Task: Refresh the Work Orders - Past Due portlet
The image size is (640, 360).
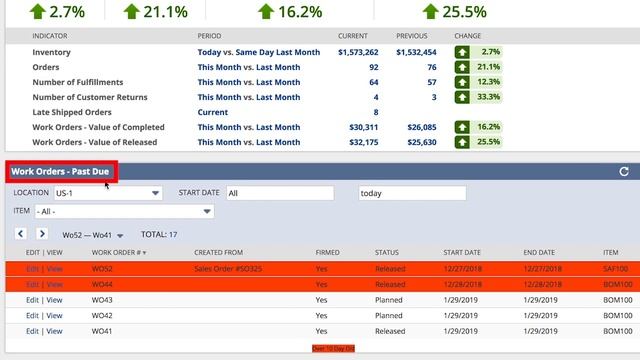Action: pyautogui.click(x=624, y=172)
